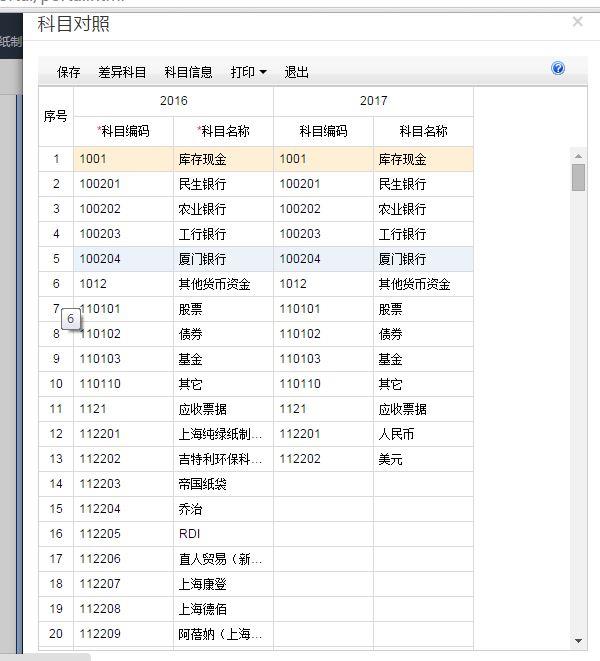This screenshot has height=661, width=600.
Task: Click row number 16 in 序号 column
Action: 56,534
